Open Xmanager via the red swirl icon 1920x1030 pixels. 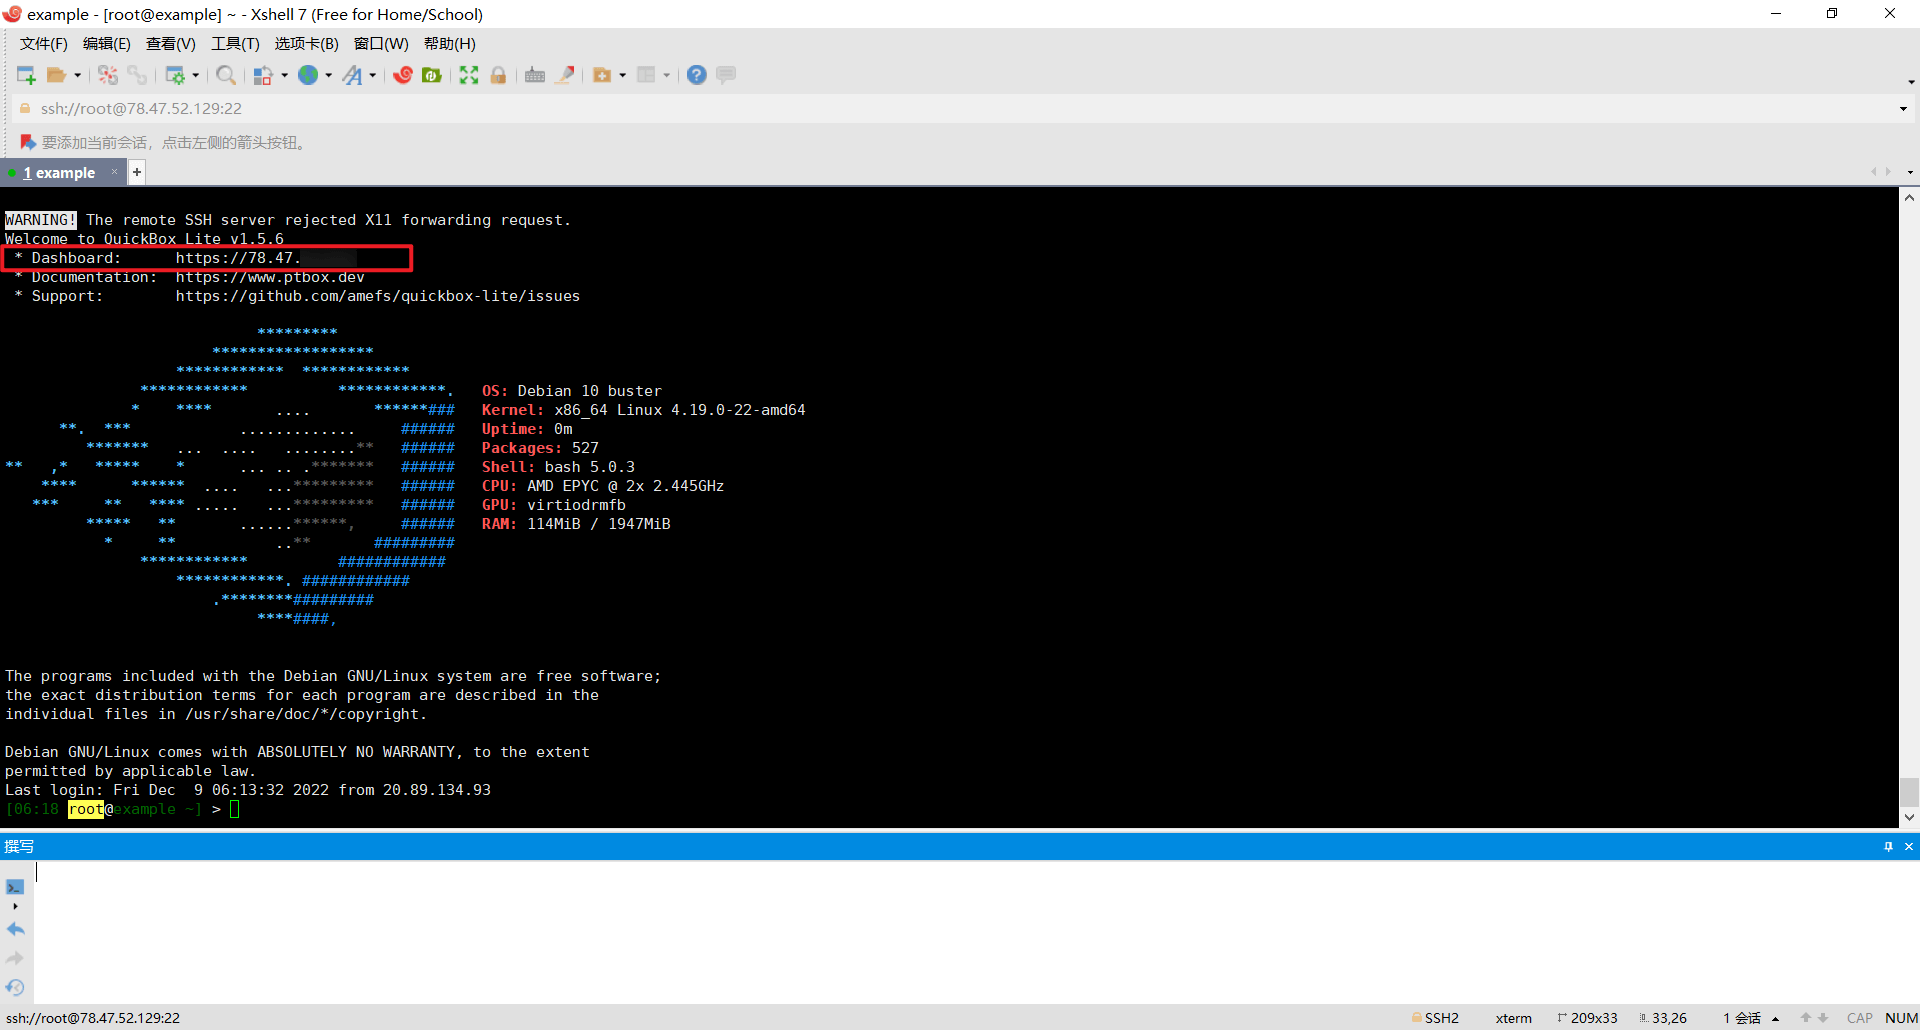(x=403, y=75)
